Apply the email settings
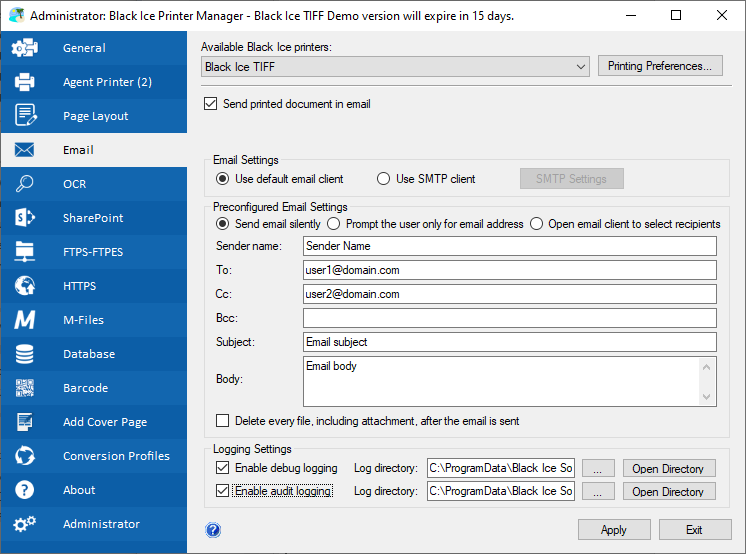Screen dimensions: 746x554 pos(614,530)
